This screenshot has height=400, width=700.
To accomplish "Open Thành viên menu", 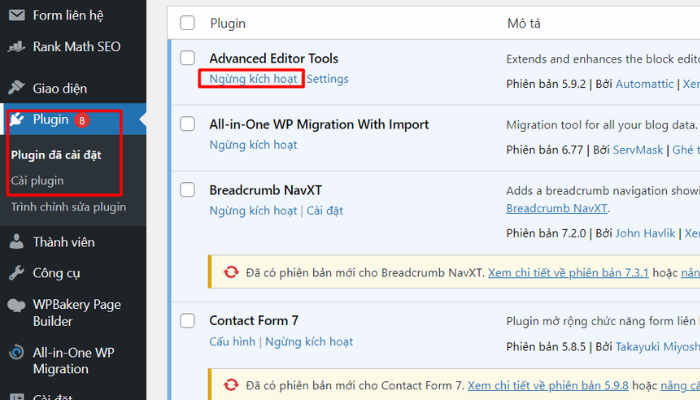I will (64, 242).
